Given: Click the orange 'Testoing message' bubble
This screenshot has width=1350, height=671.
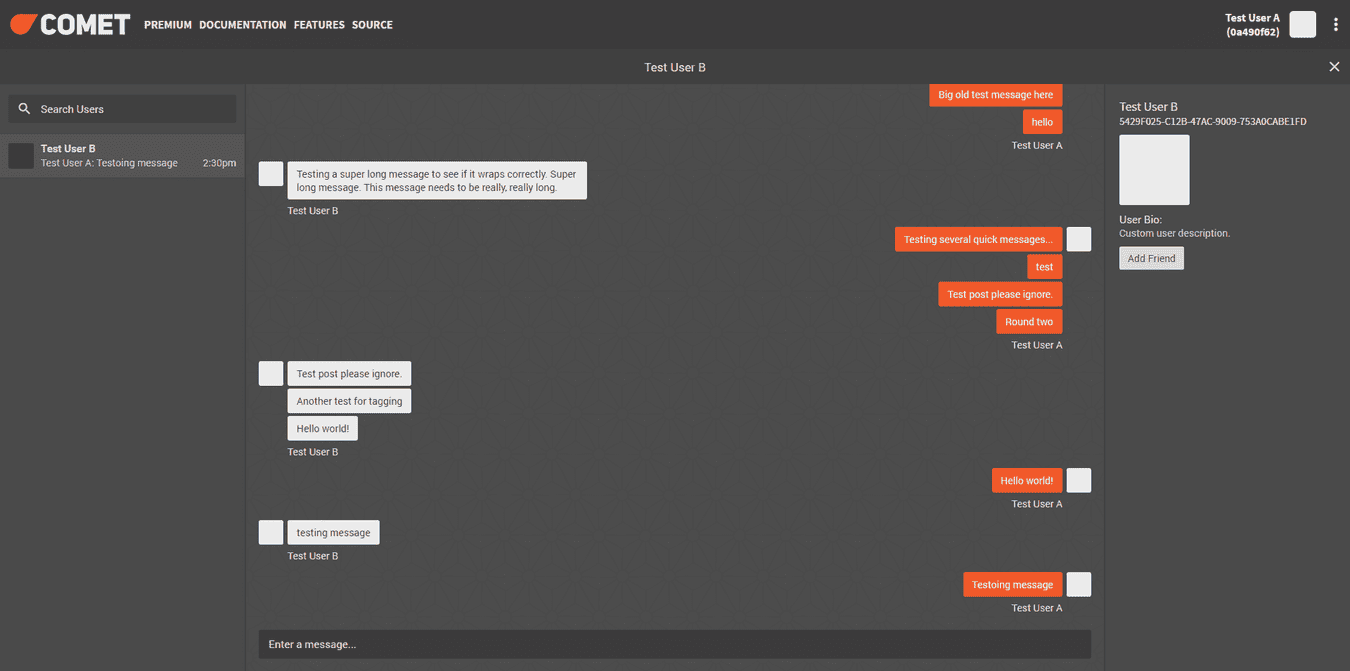Looking at the screenshot, I should tap(1013, 585).
